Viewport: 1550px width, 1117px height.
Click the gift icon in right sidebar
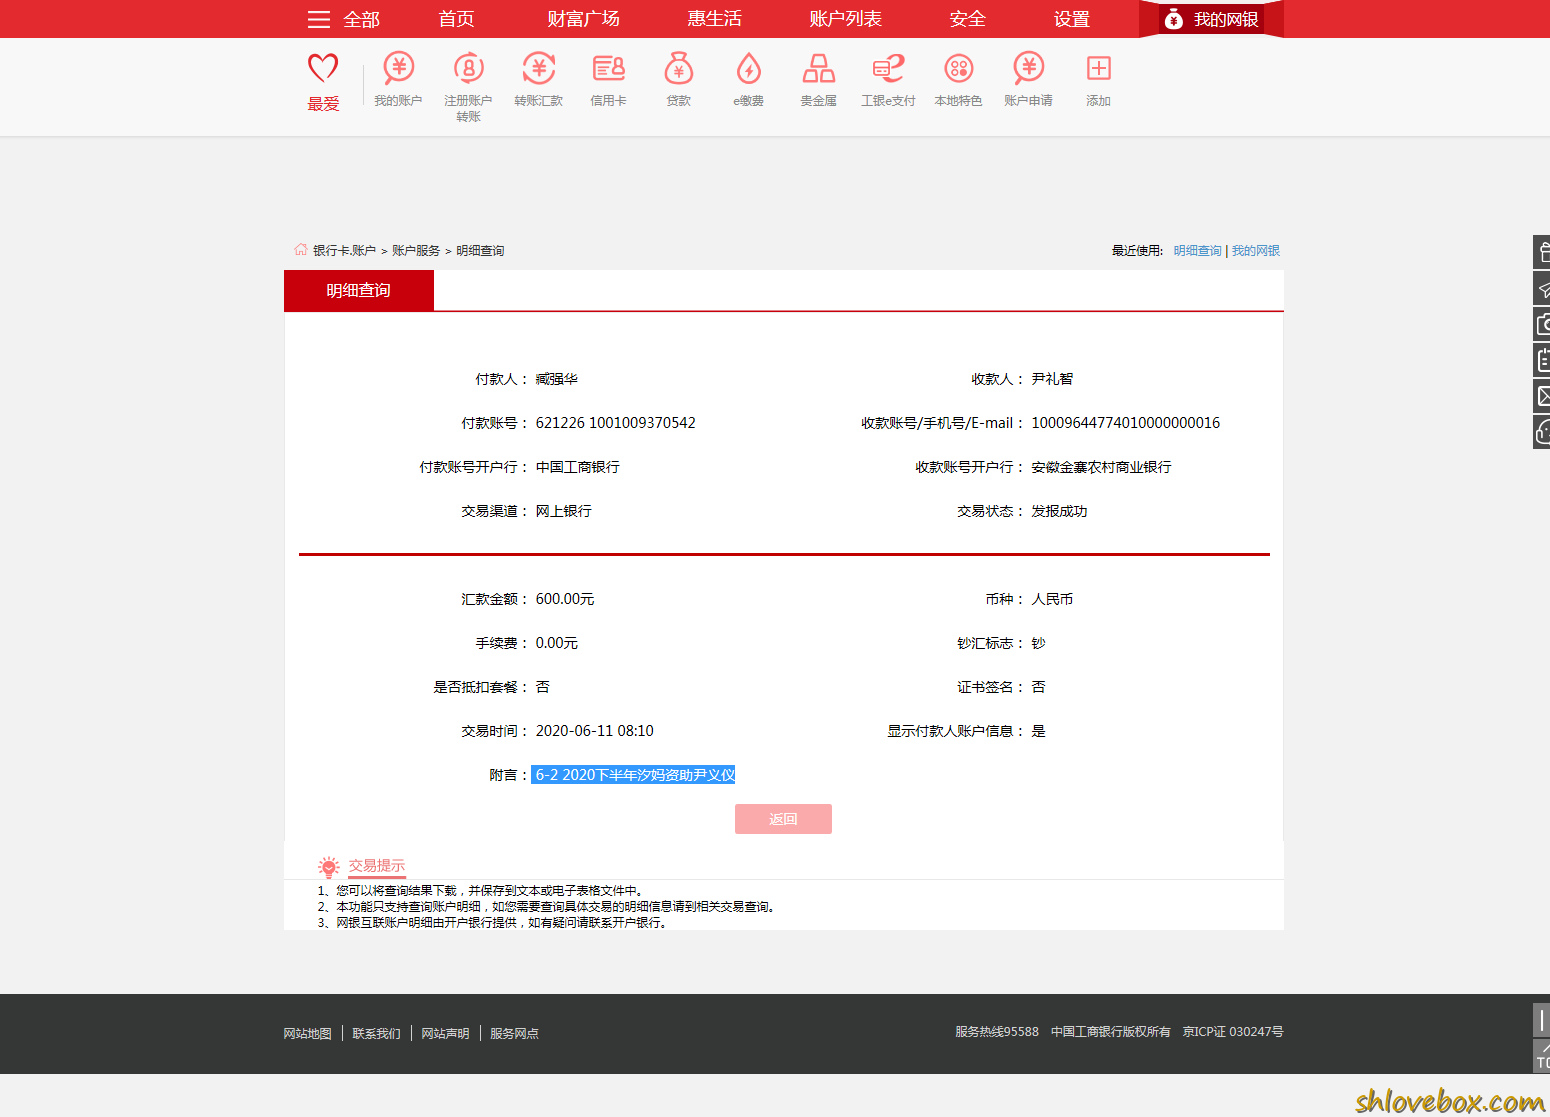(1542, 252)
